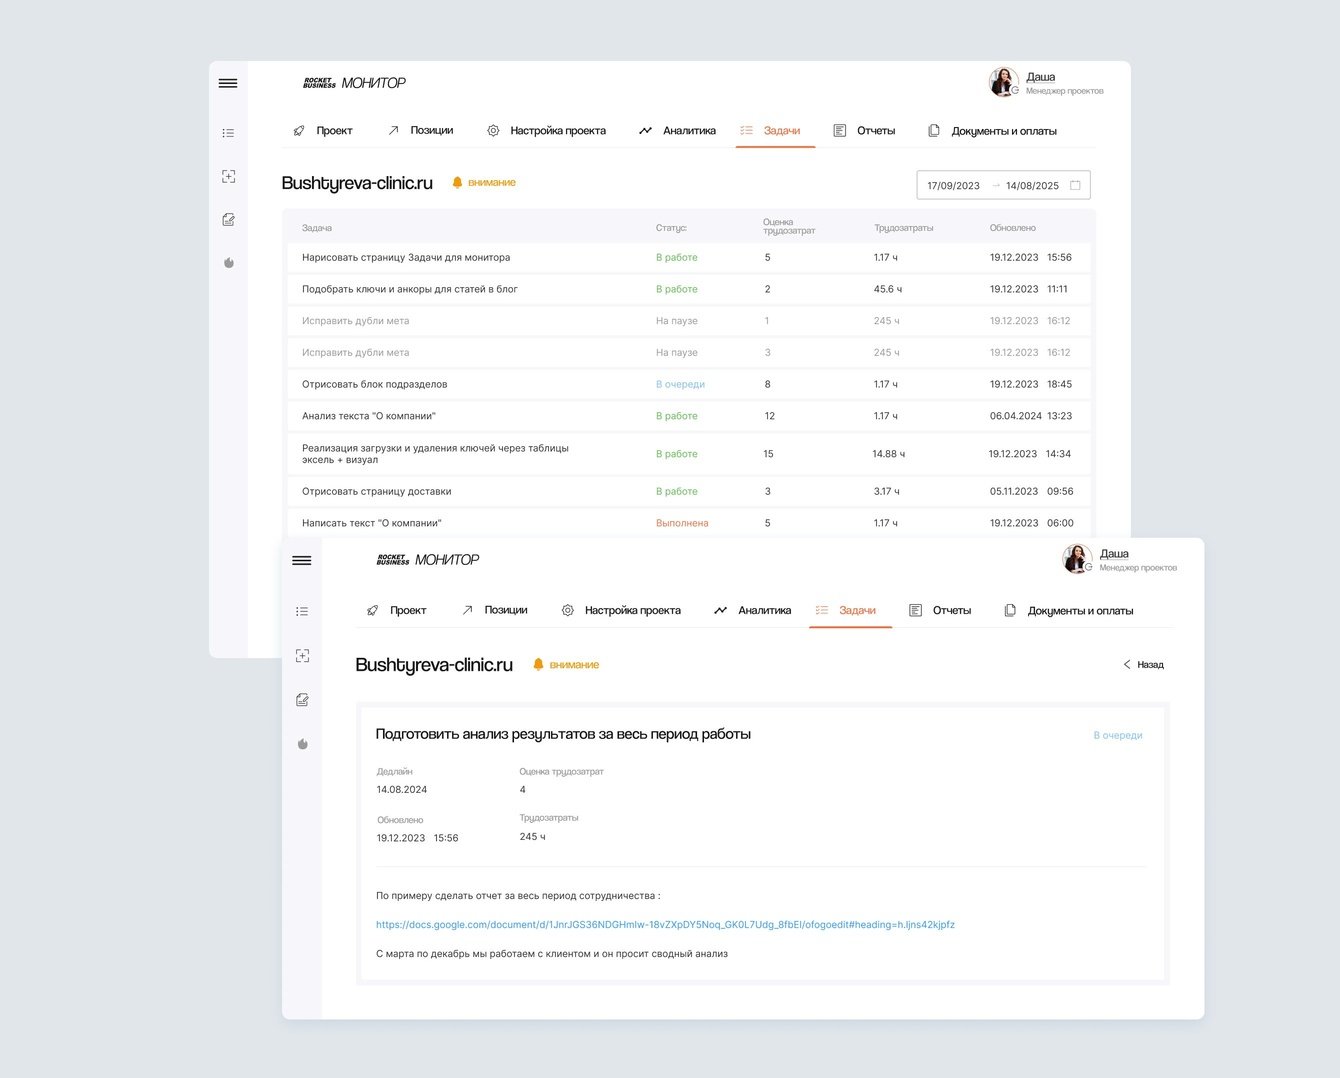This screenshot has width=1340, height=1078.
Task: Click the edit-note icon in the task list sidebar
Action: pos(228,220)
